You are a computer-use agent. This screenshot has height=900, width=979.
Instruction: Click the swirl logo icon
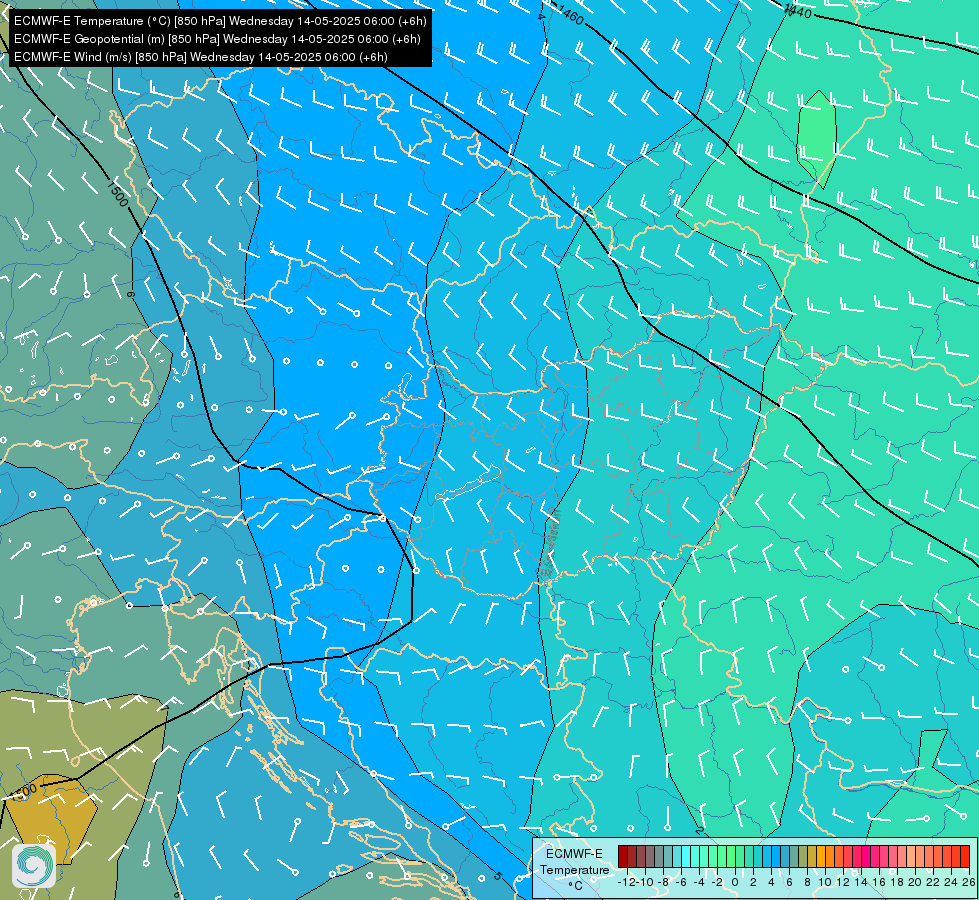[x=34, y=866]
